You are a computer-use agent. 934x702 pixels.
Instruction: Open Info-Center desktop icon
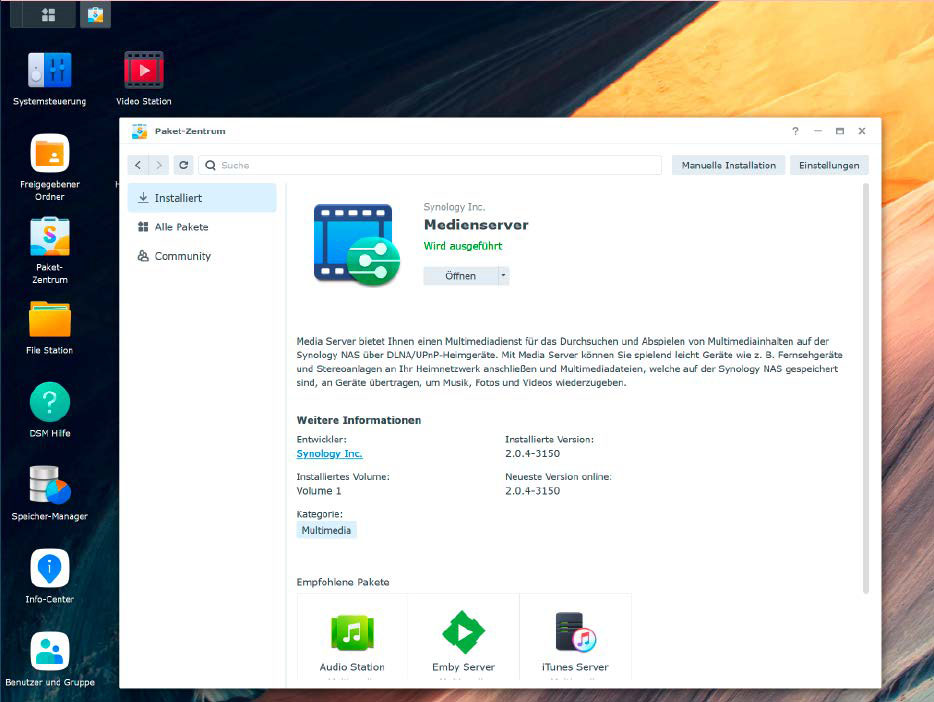[x=49, y=576]
